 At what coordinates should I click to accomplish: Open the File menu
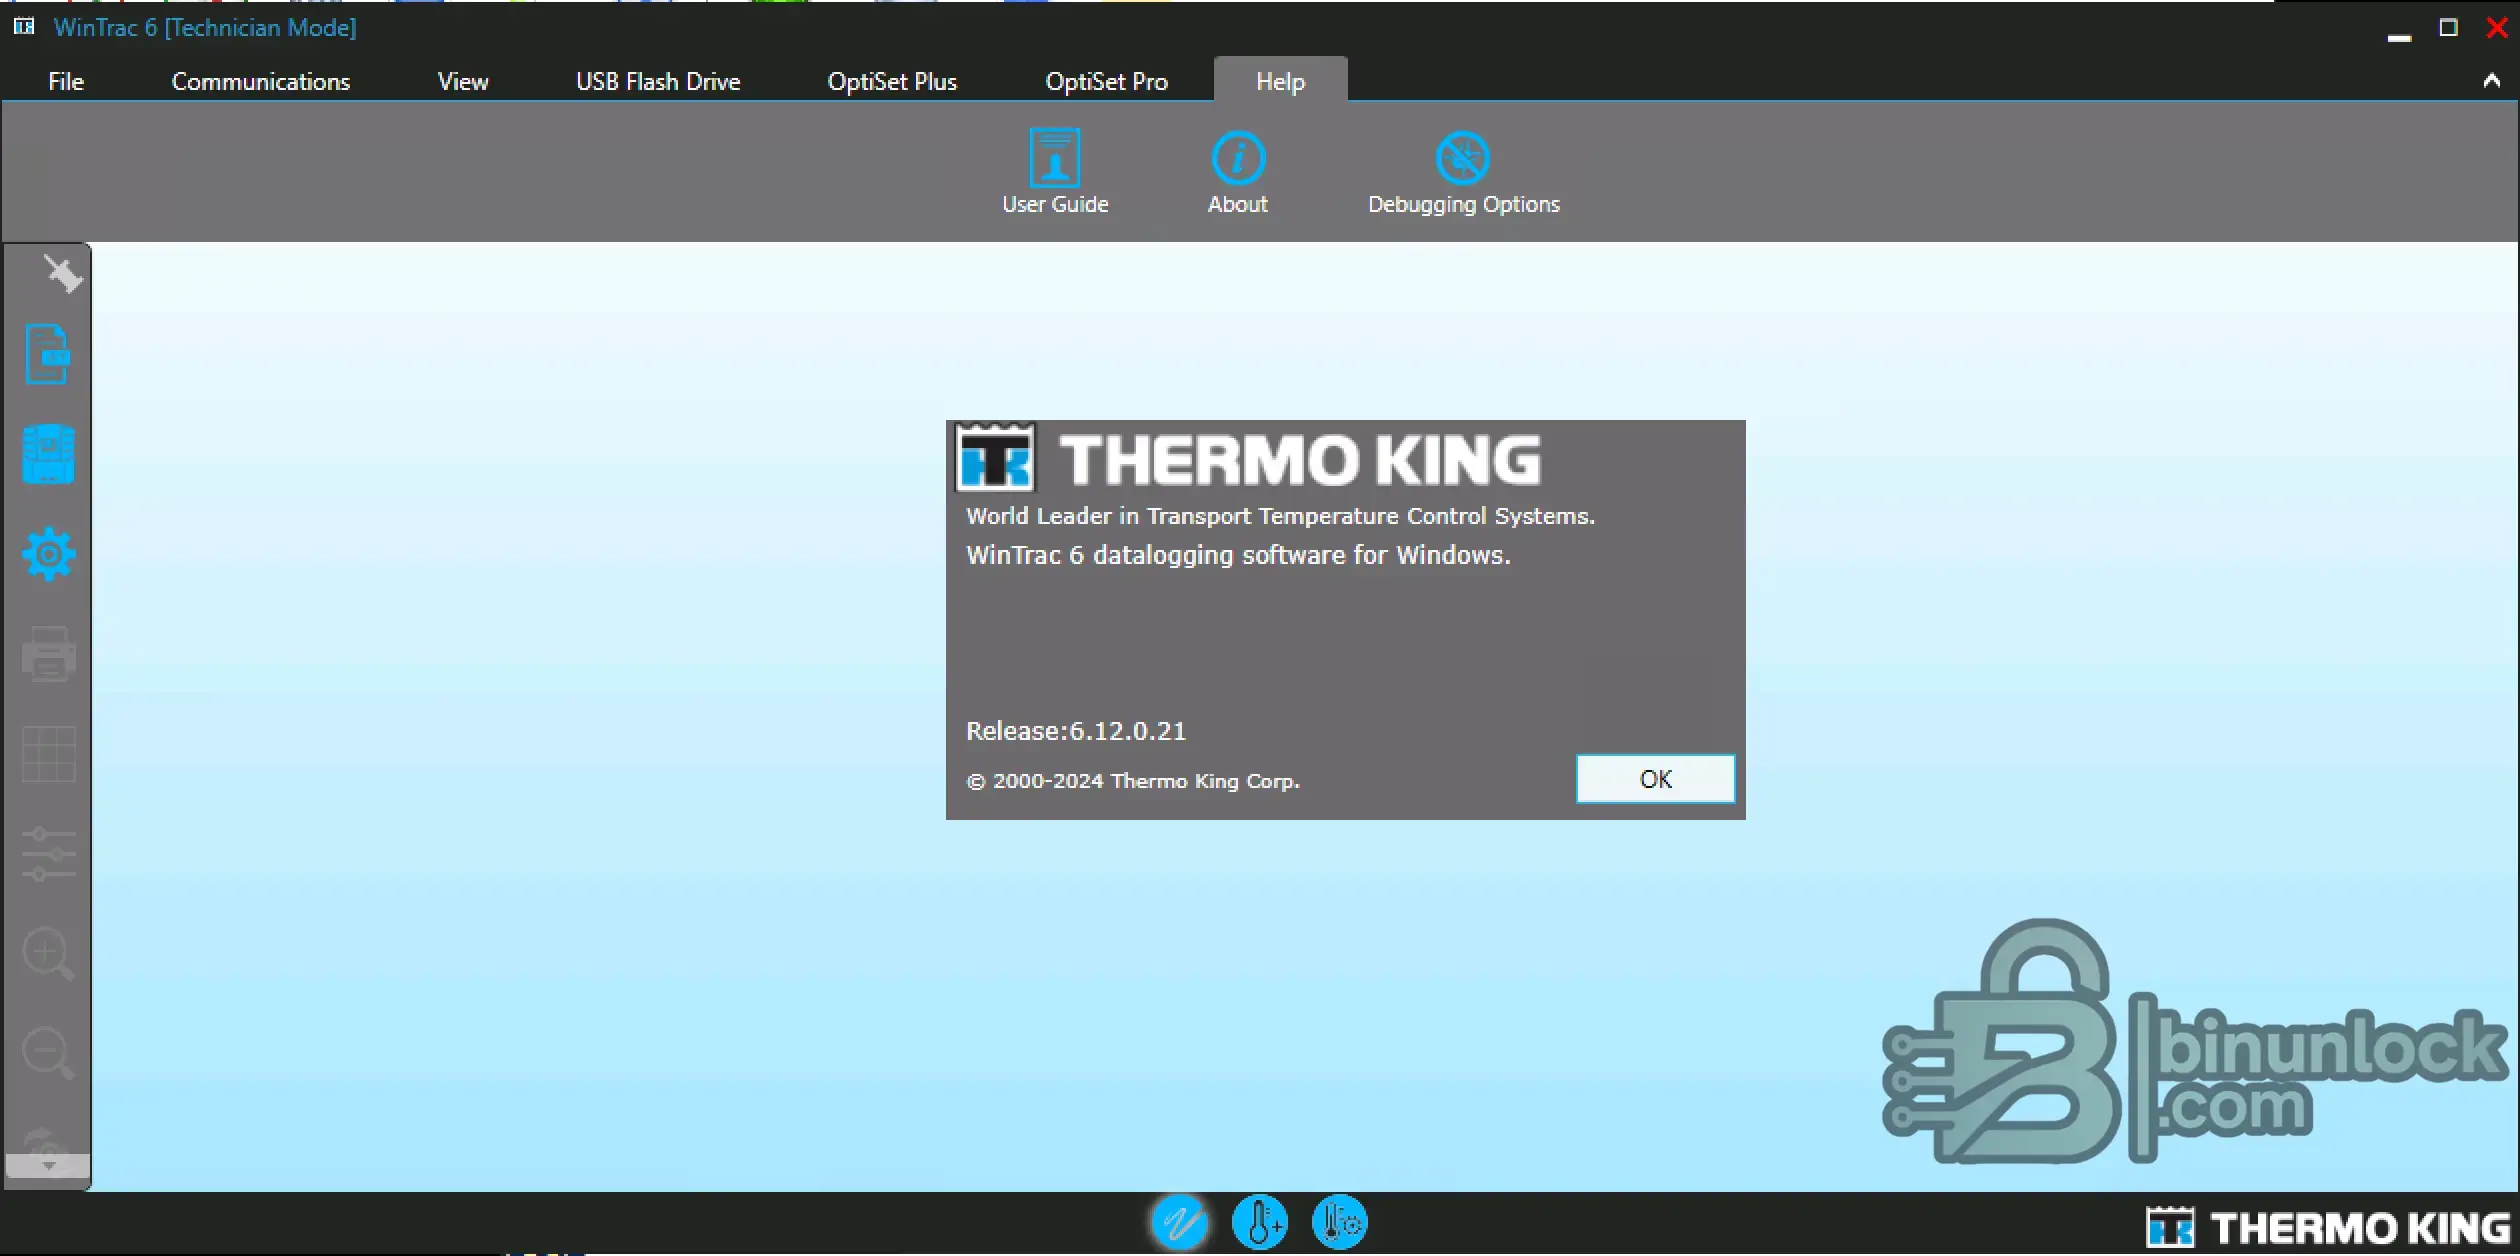pyautogui.click(x=66, y=81)
